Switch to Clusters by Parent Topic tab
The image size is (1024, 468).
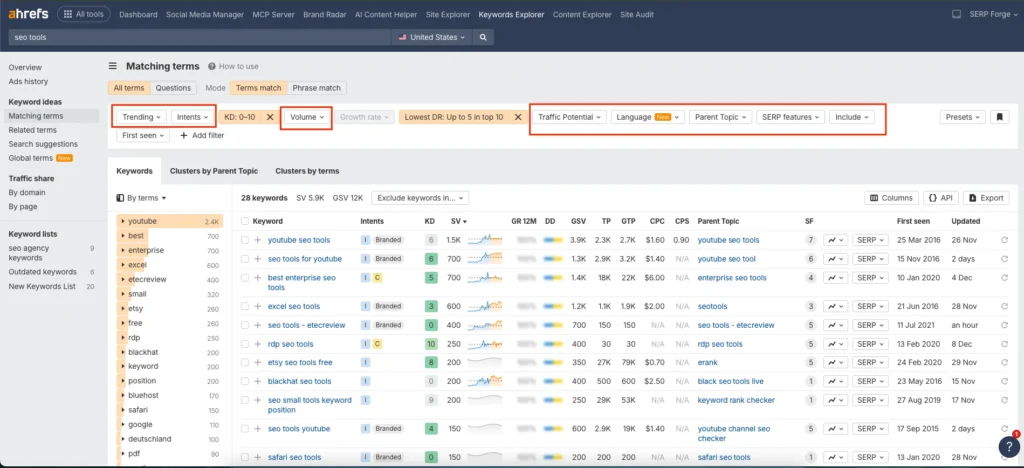coord(213,171)
